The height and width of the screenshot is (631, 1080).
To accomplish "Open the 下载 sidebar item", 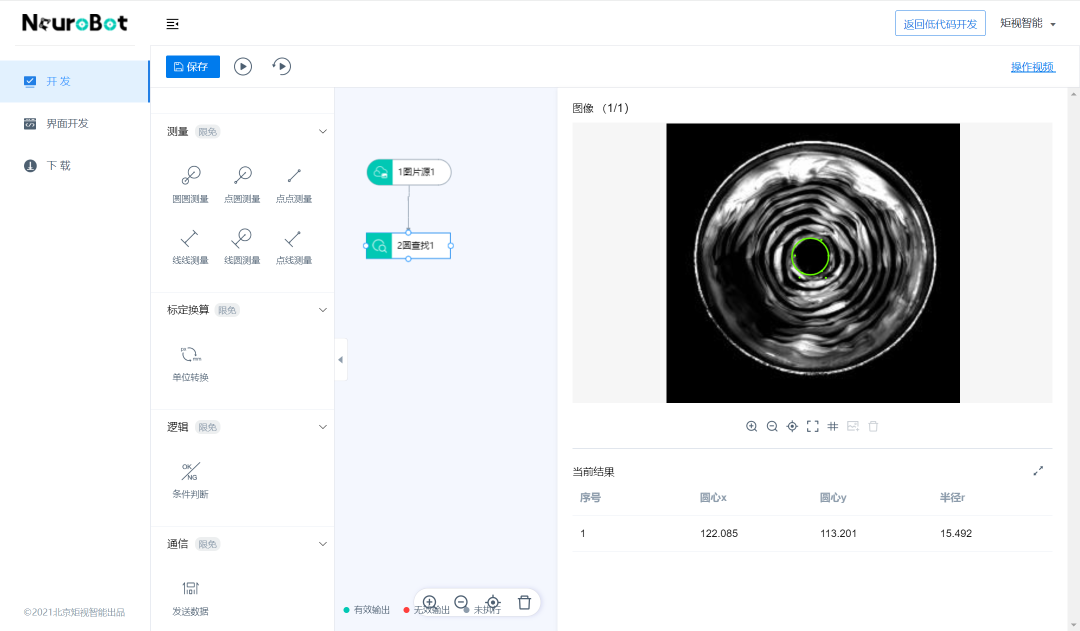I will pos(58,165).
